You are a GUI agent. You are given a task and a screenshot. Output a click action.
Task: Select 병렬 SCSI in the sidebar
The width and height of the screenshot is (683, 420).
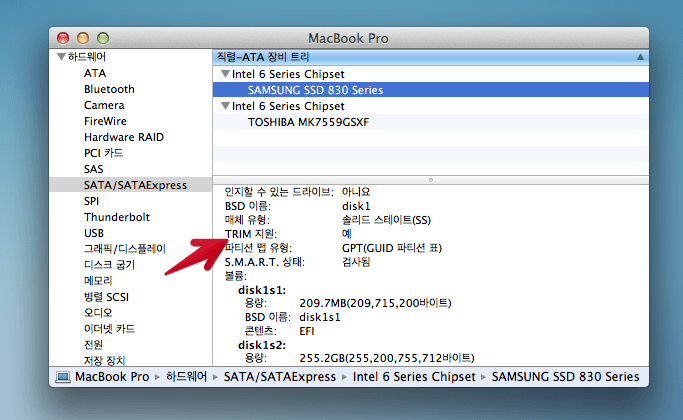click(106, 297)
